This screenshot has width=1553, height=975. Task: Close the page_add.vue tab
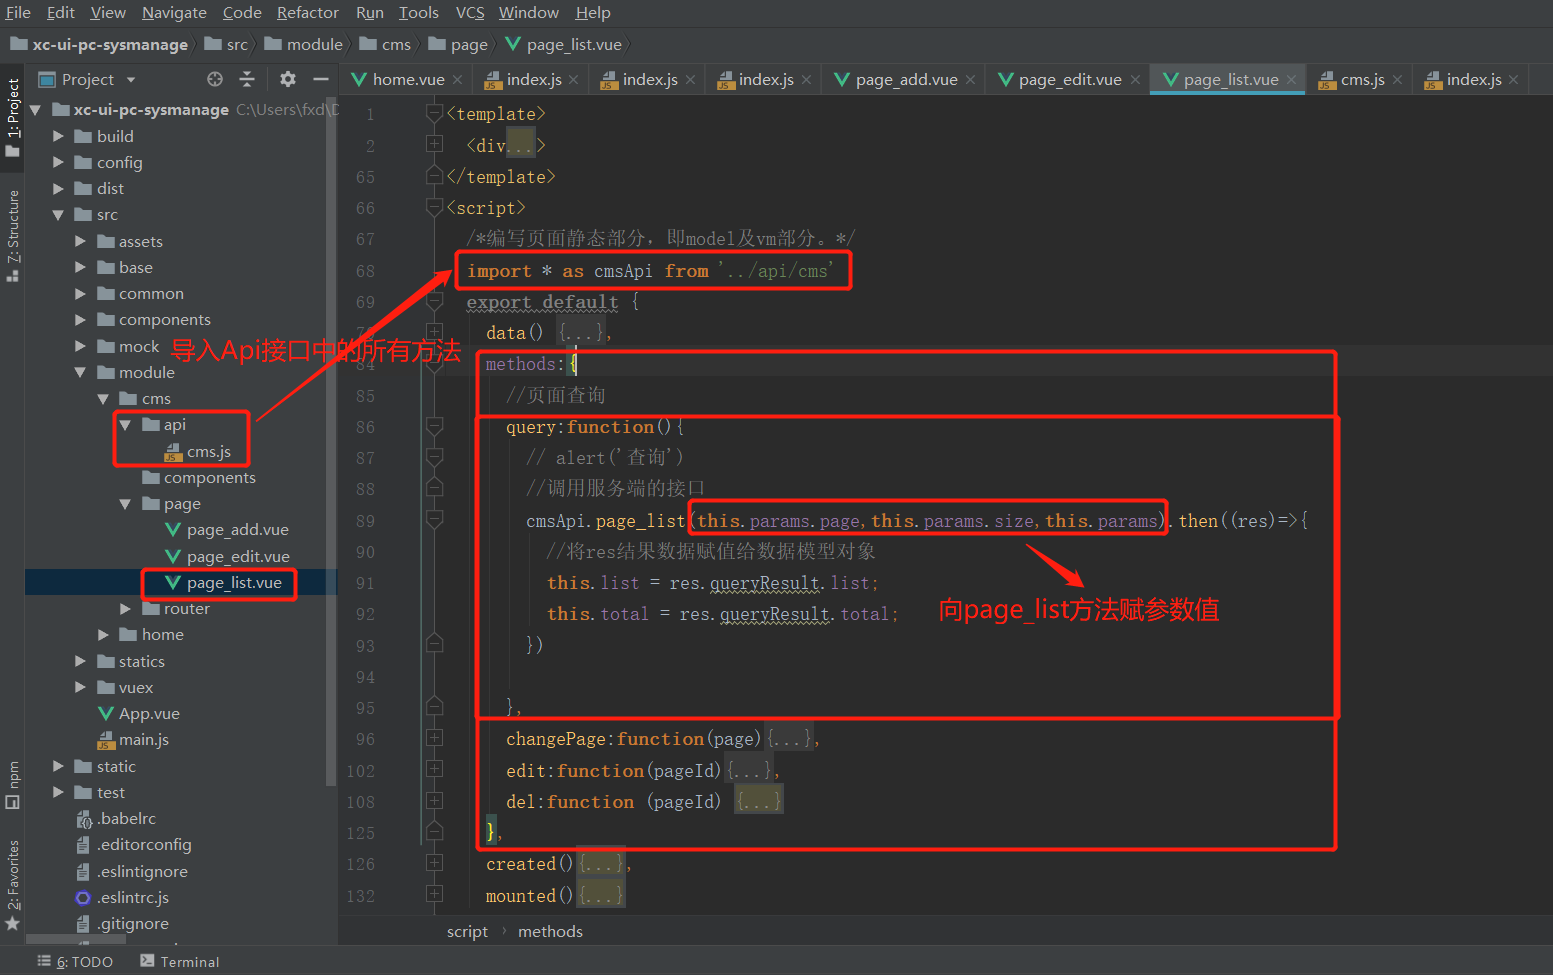(x=970, y=80)
